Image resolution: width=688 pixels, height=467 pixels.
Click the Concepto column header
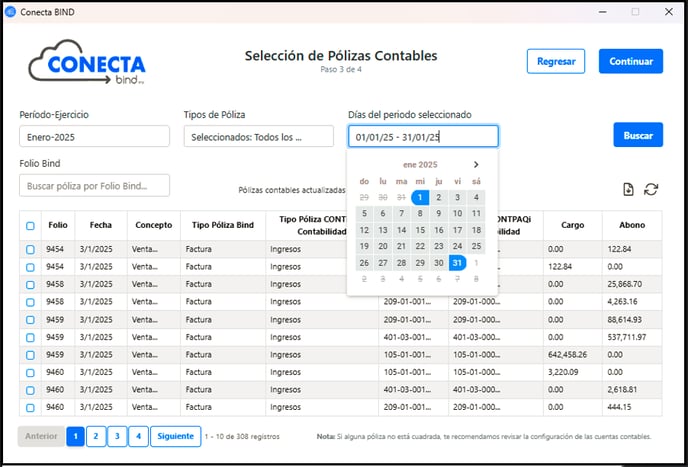[x=154, y=225]
